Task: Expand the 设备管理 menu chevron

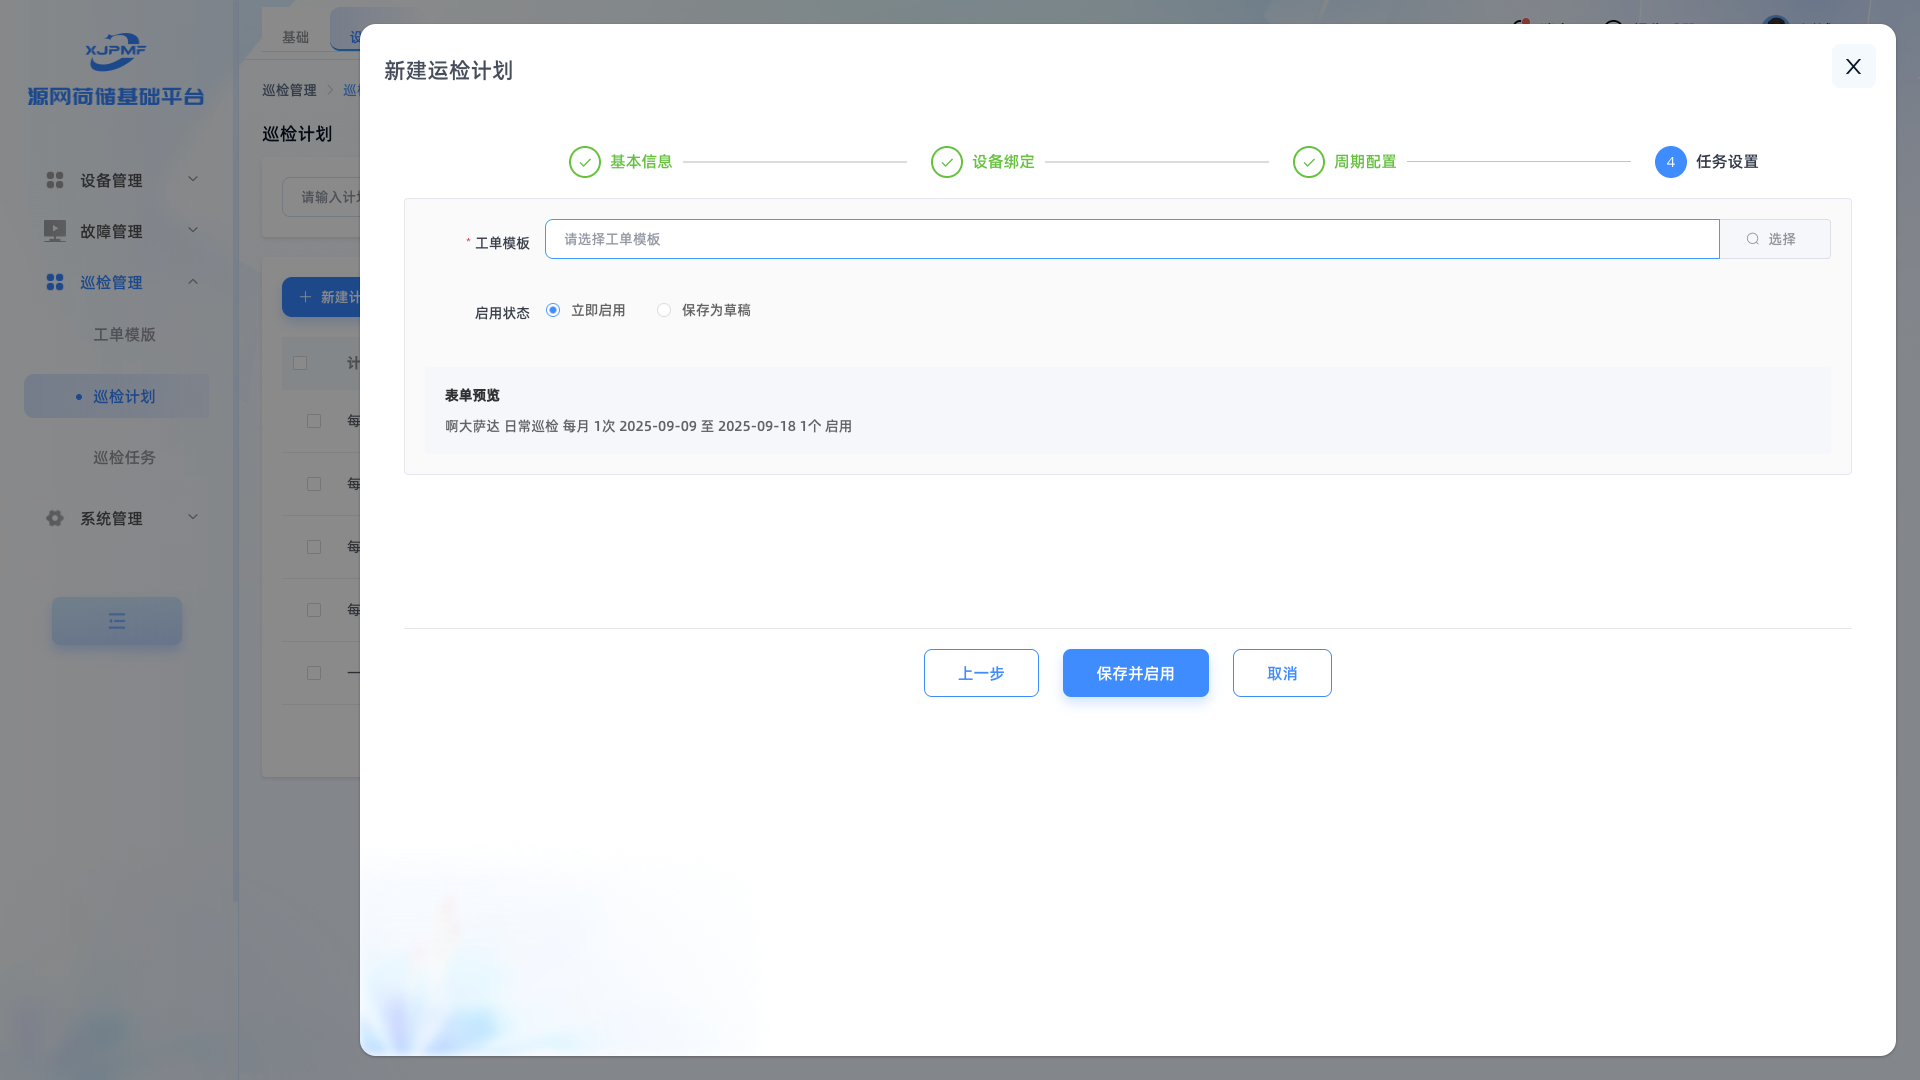Action: tap(193, 179)
